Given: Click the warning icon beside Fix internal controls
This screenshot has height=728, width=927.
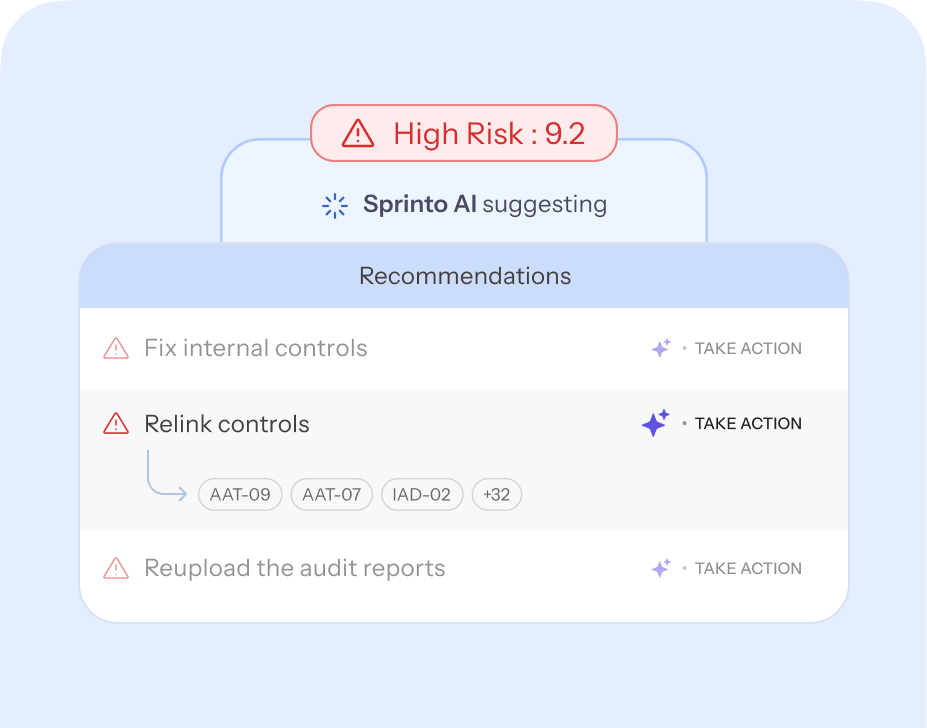Looking at the screenshot, I should tap(114, 348).
